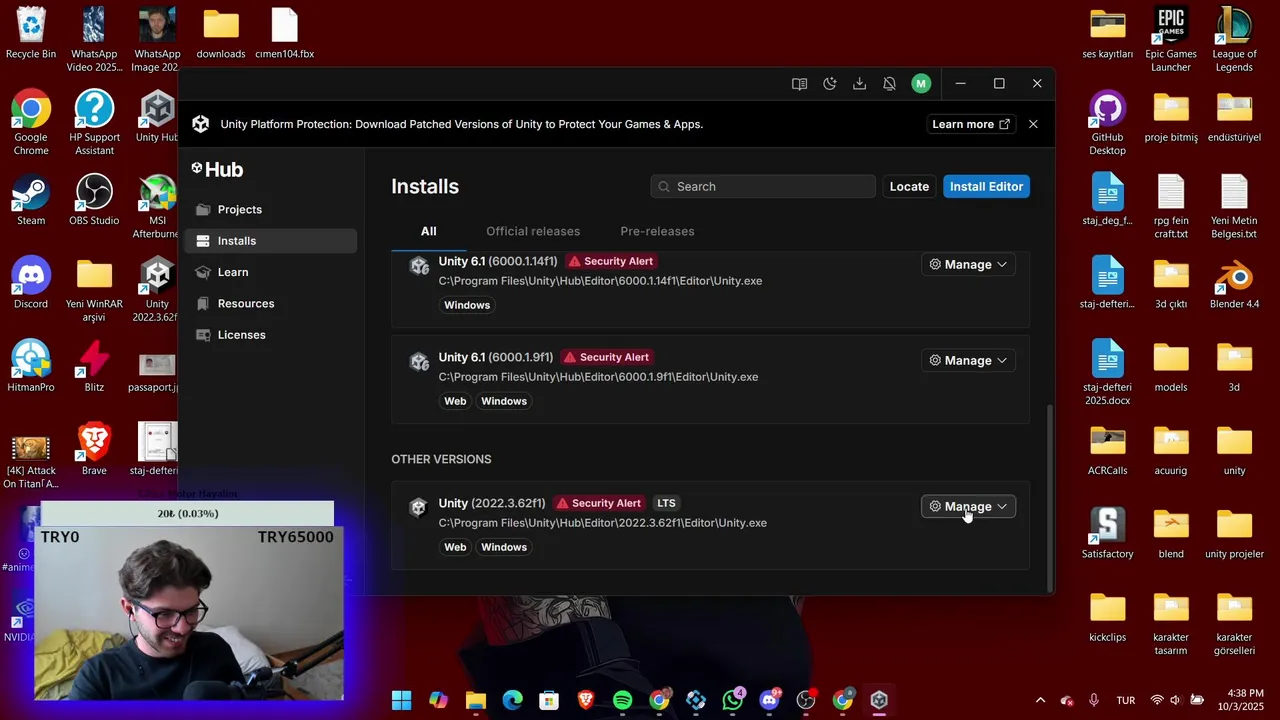Click the Search installs field
This screenshot has width=1280, height=720.
click(x=763, y=186)
